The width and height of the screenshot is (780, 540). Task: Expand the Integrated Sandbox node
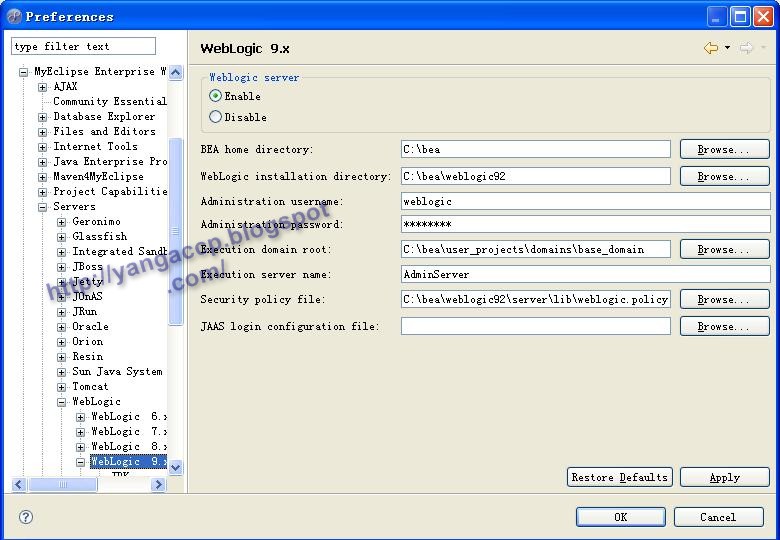coord(61,252)
